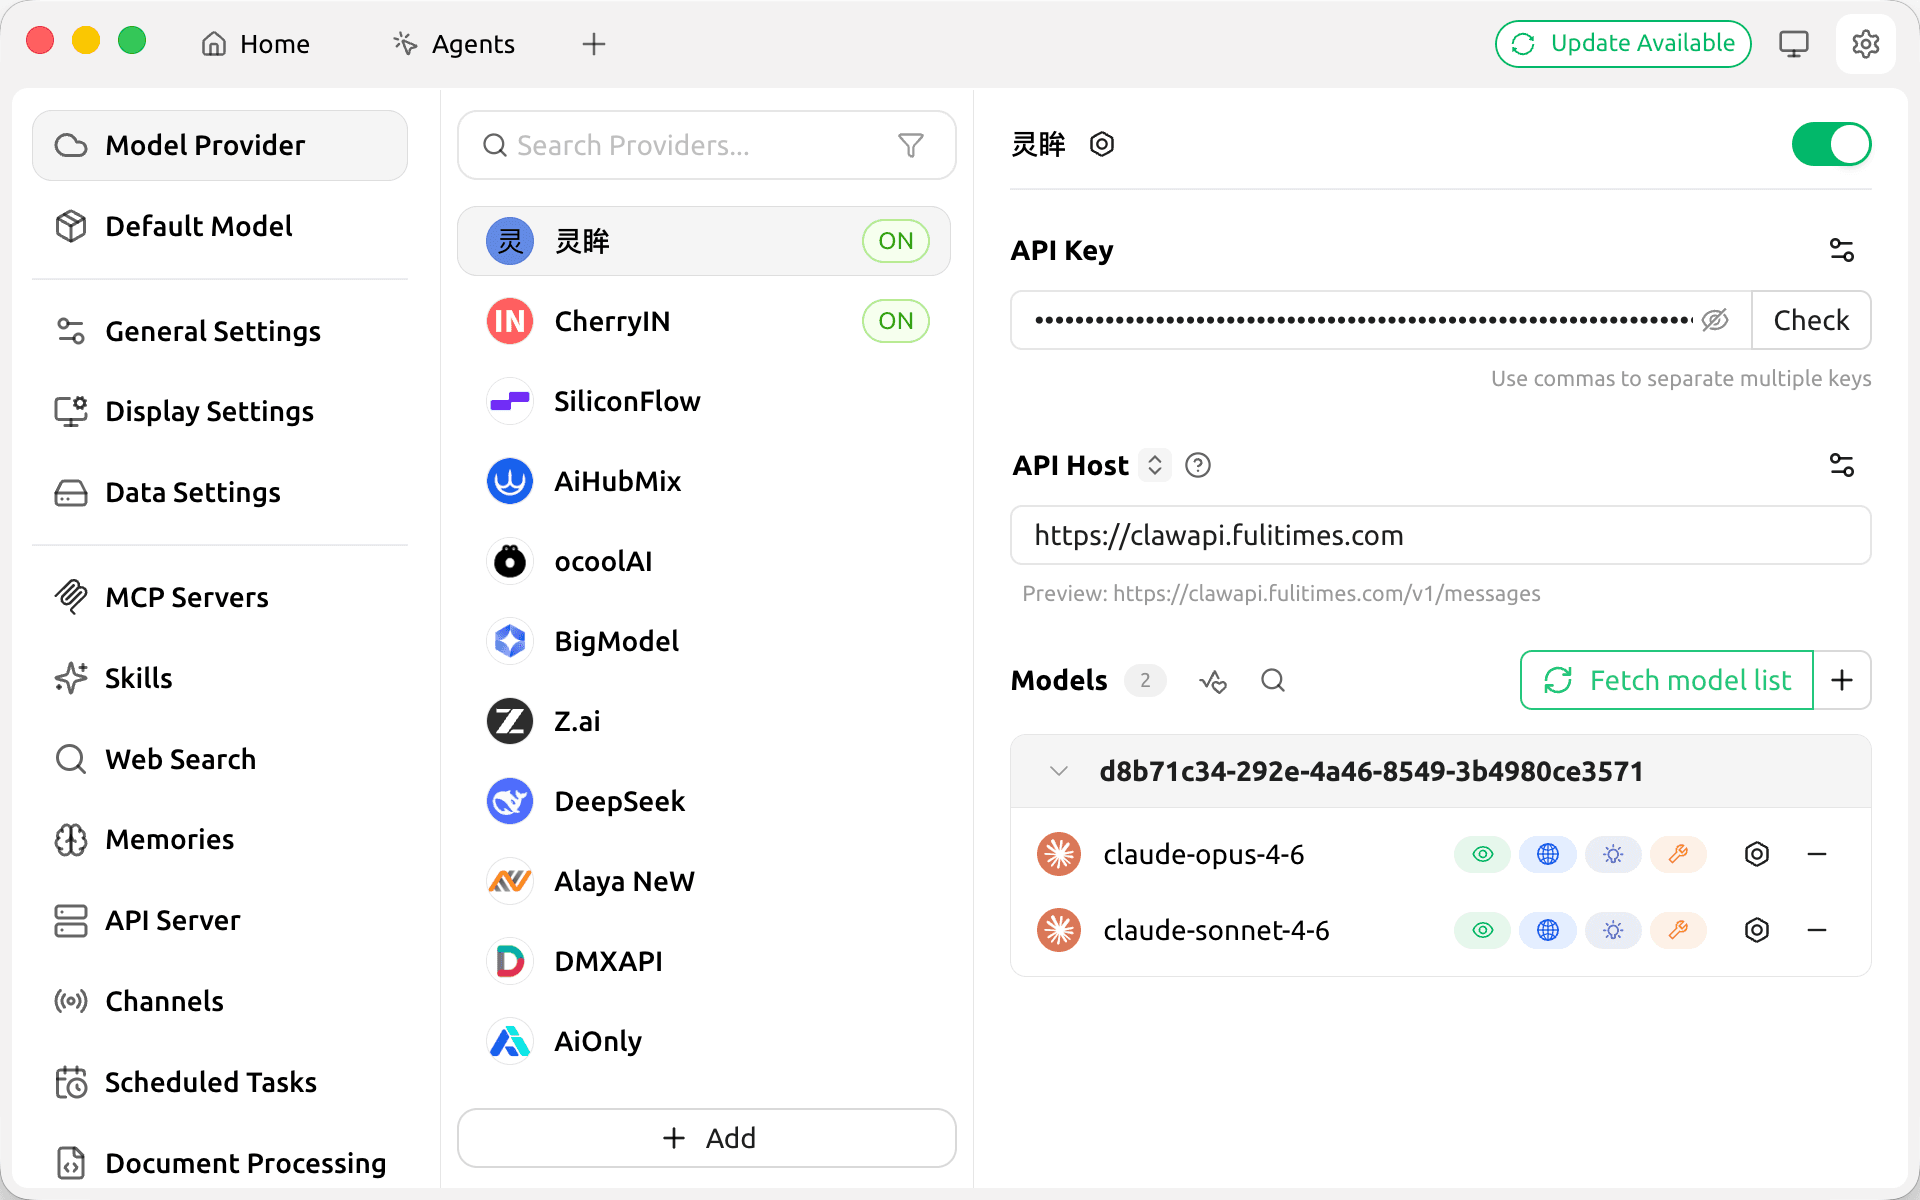Image resolution: width=1920 pixels, height=1200 pixels.
Task: Go to Display Settings
Action: pos(220,411)
